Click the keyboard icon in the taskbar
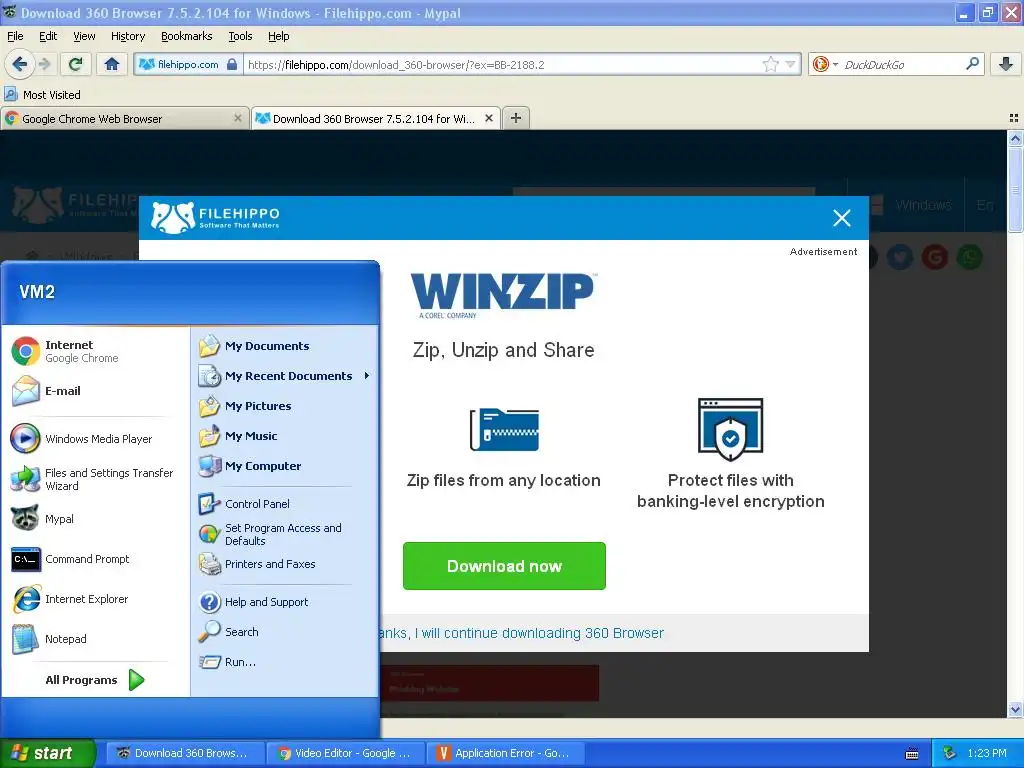The height and width of the screenshot is (768, 1024). tap(912, 754)
